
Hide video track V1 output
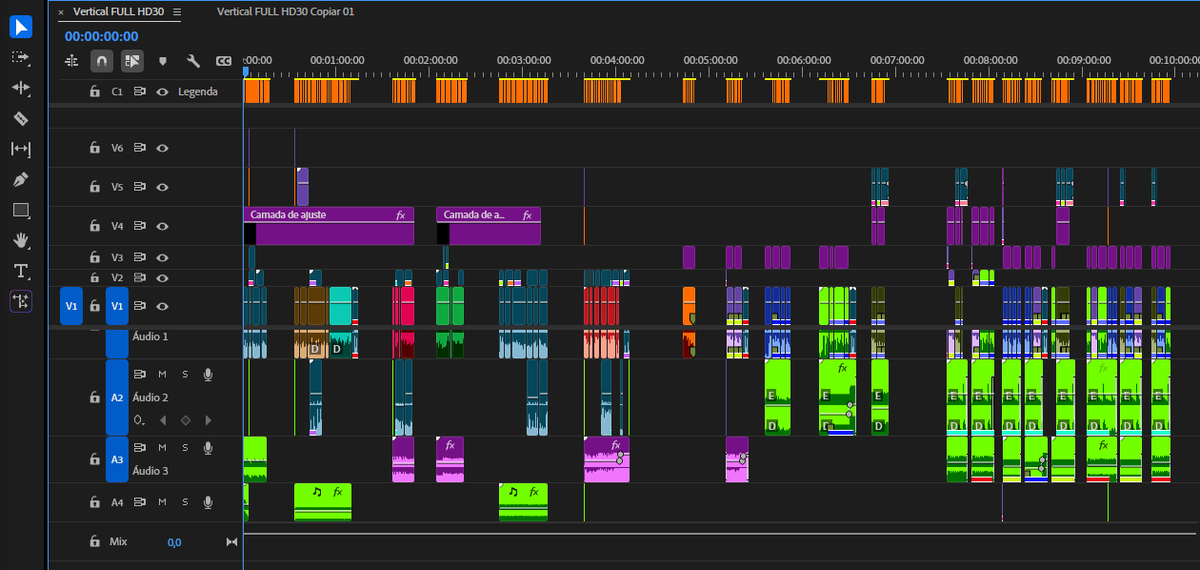161,306
